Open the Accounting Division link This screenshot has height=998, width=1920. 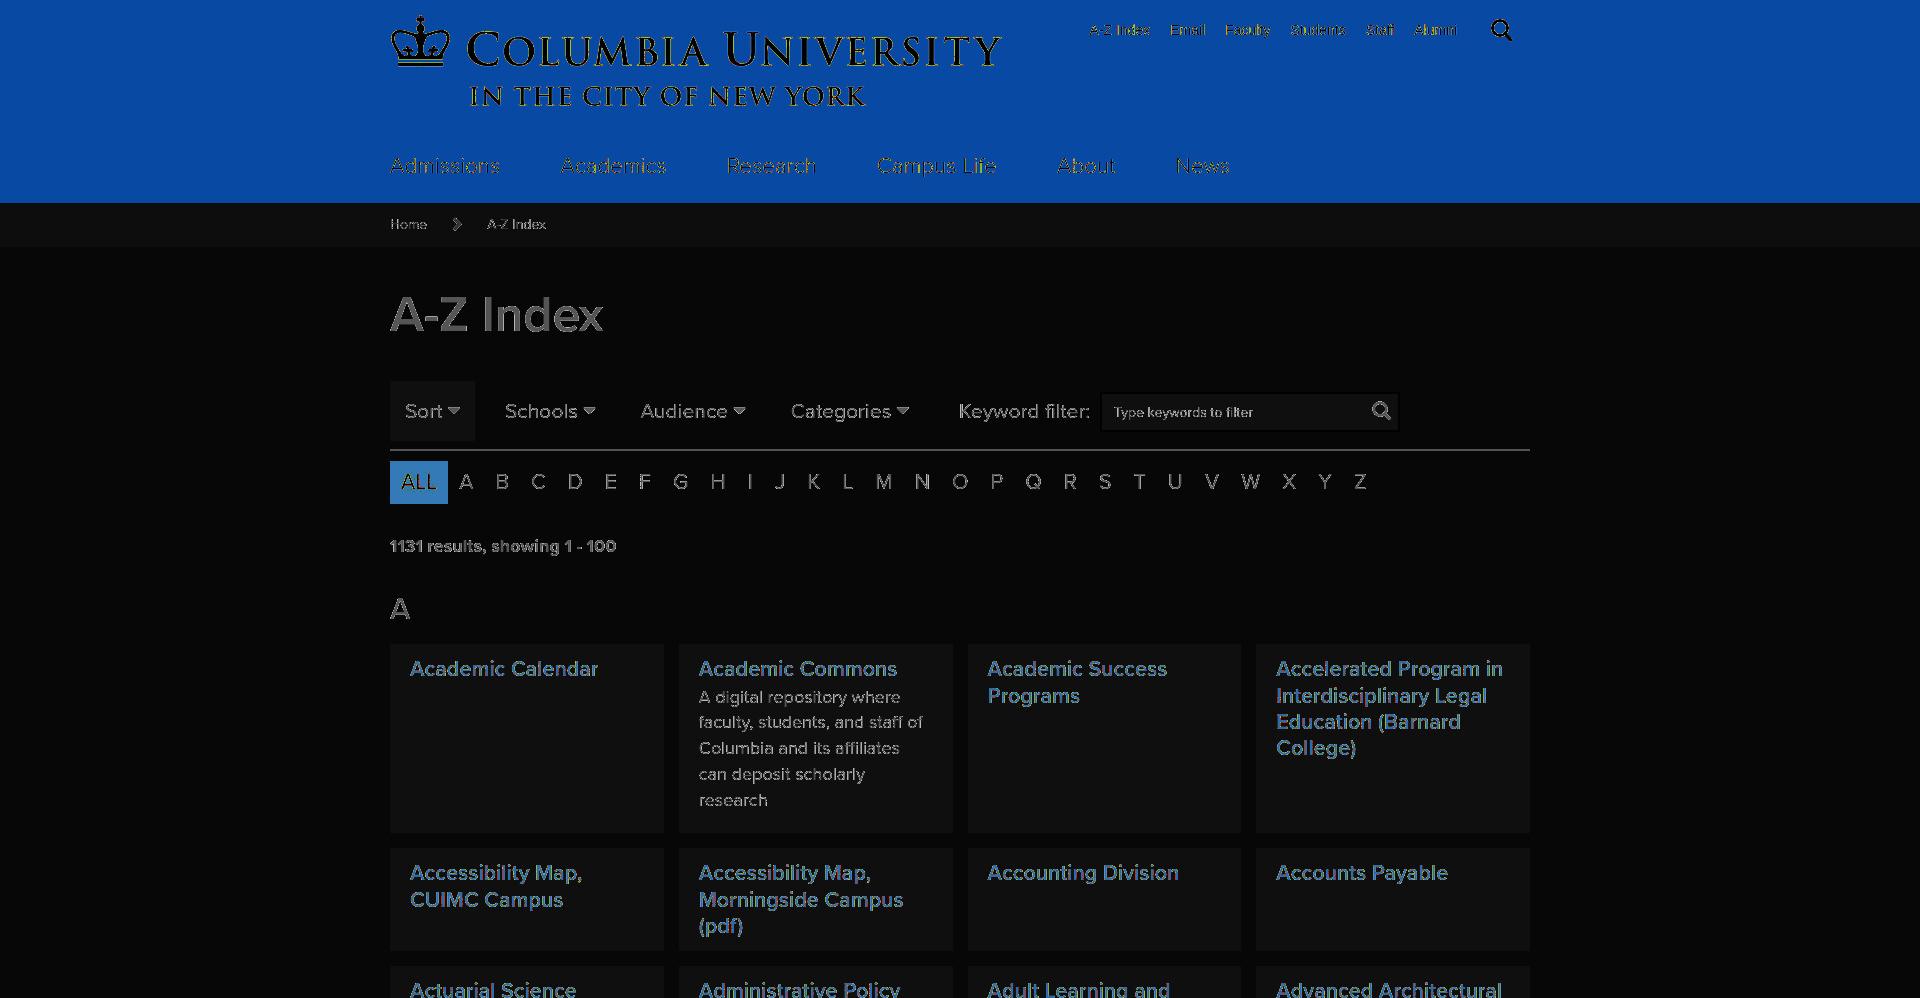coord(1083,873)
